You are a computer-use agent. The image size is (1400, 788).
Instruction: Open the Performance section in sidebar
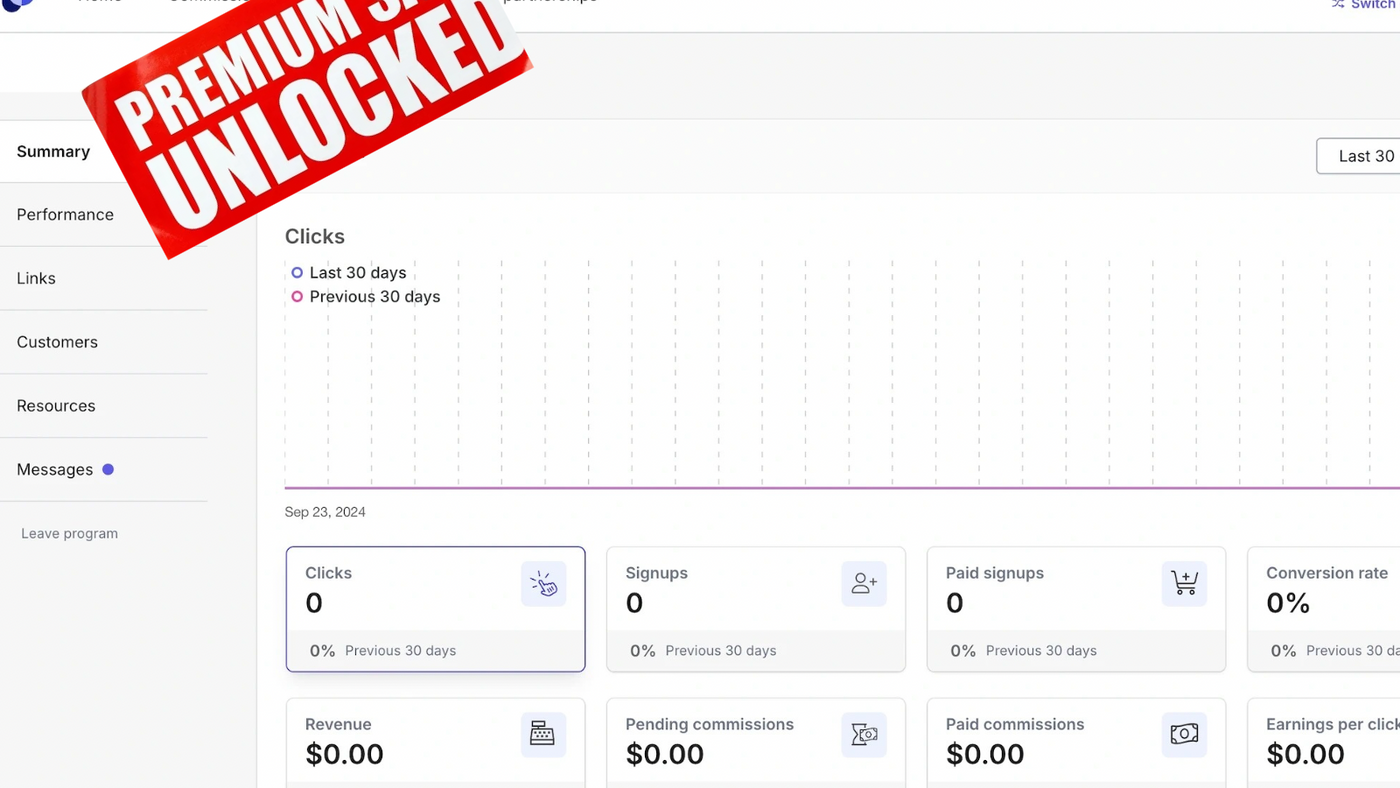pos(65,215)
